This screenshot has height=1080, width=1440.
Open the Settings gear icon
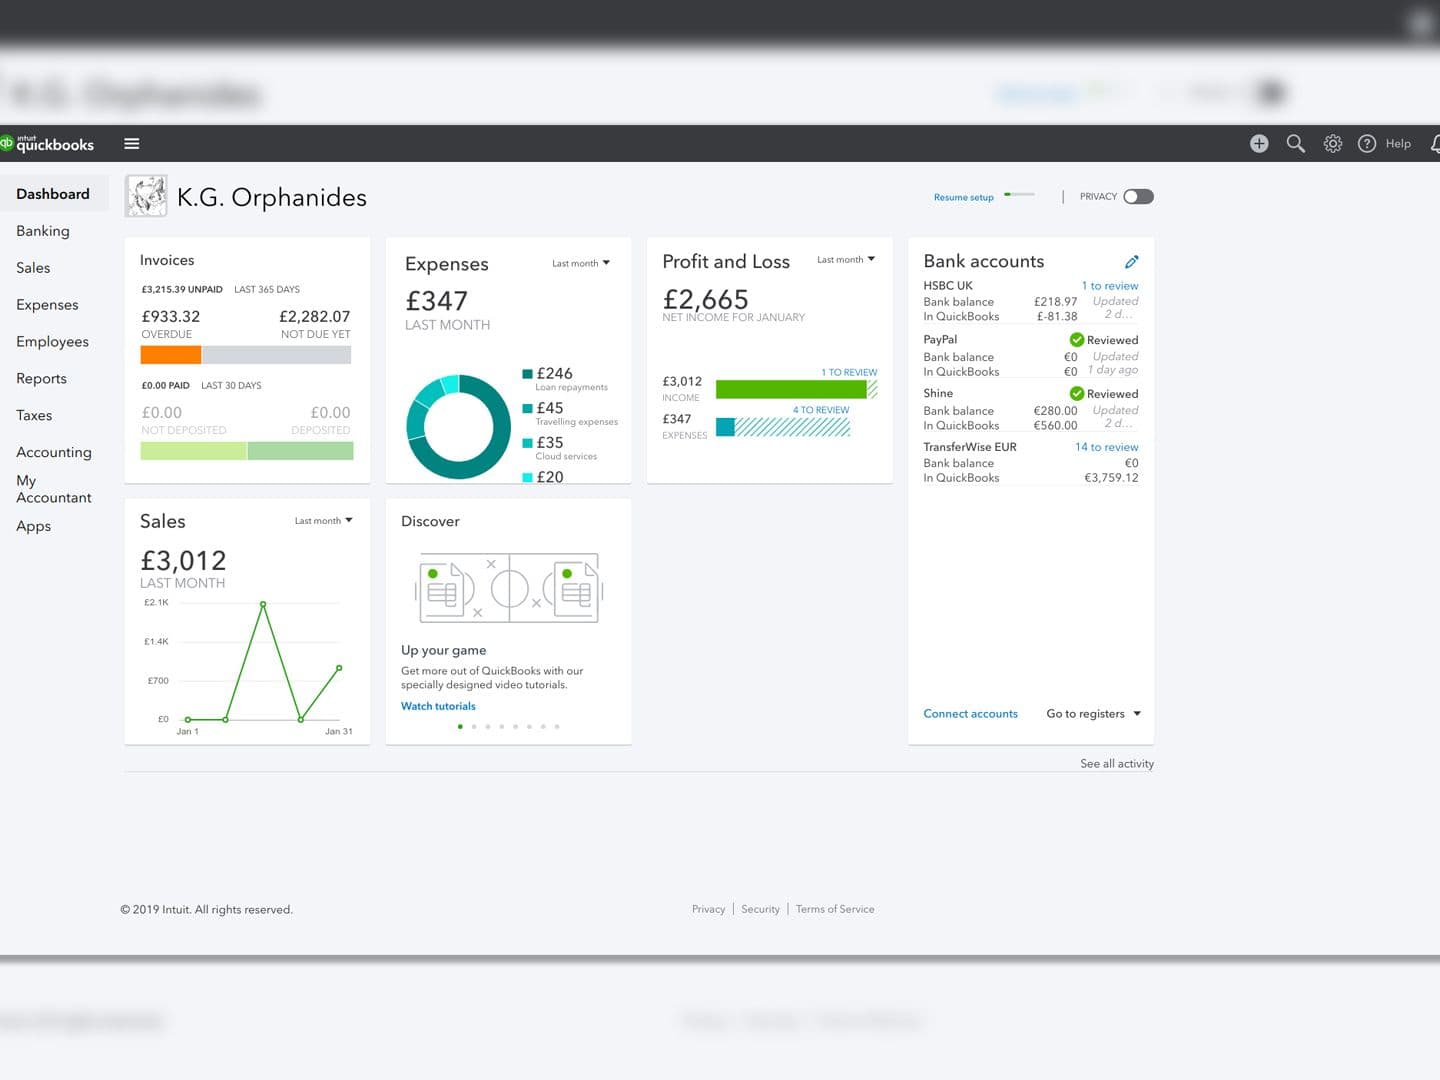click(x=1333, y=144)
